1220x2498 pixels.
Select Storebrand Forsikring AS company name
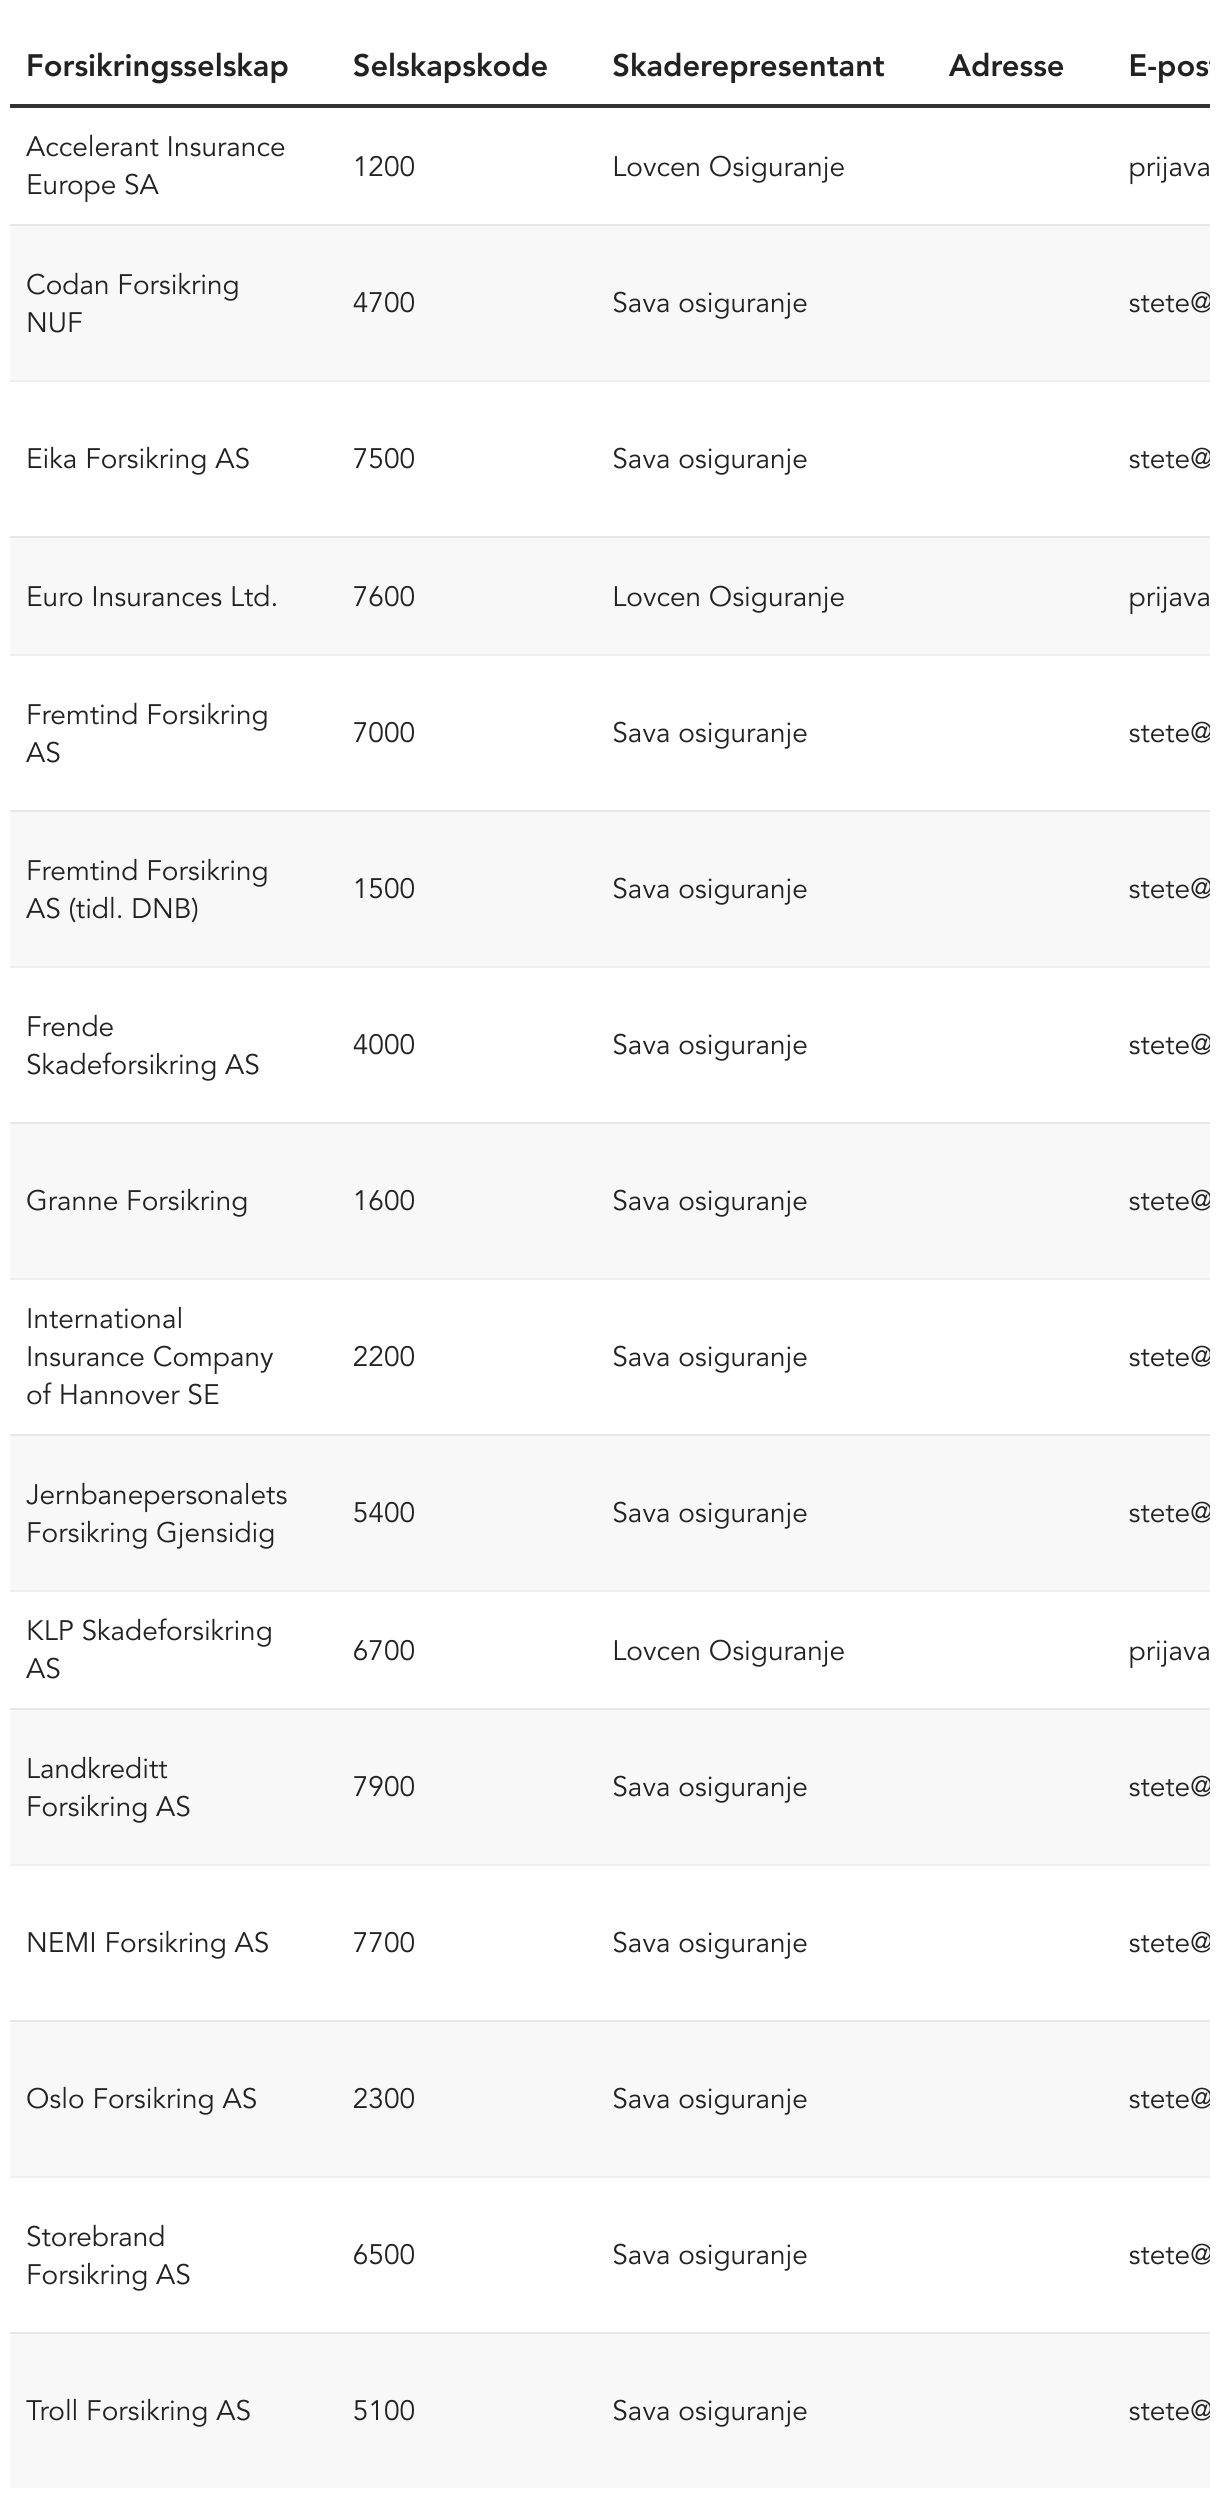point(108,2255)
